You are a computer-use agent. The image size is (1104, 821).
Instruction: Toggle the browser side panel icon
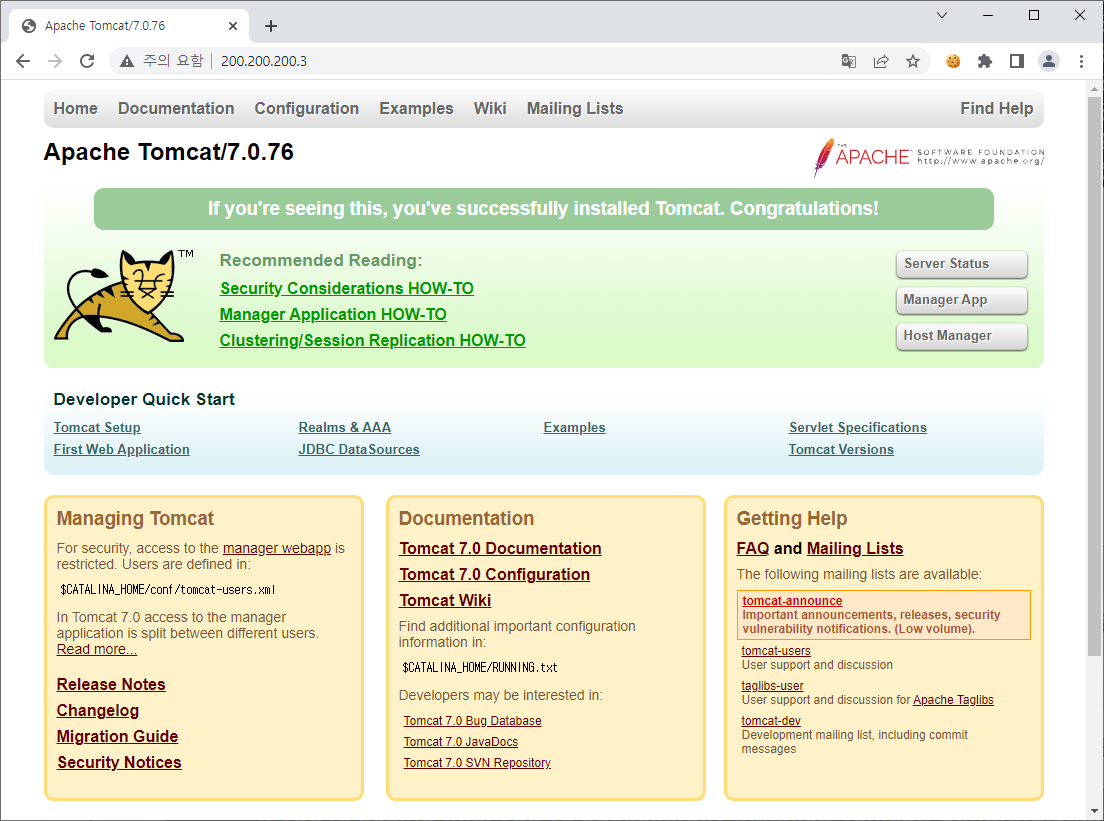[x=1017, y=61]
